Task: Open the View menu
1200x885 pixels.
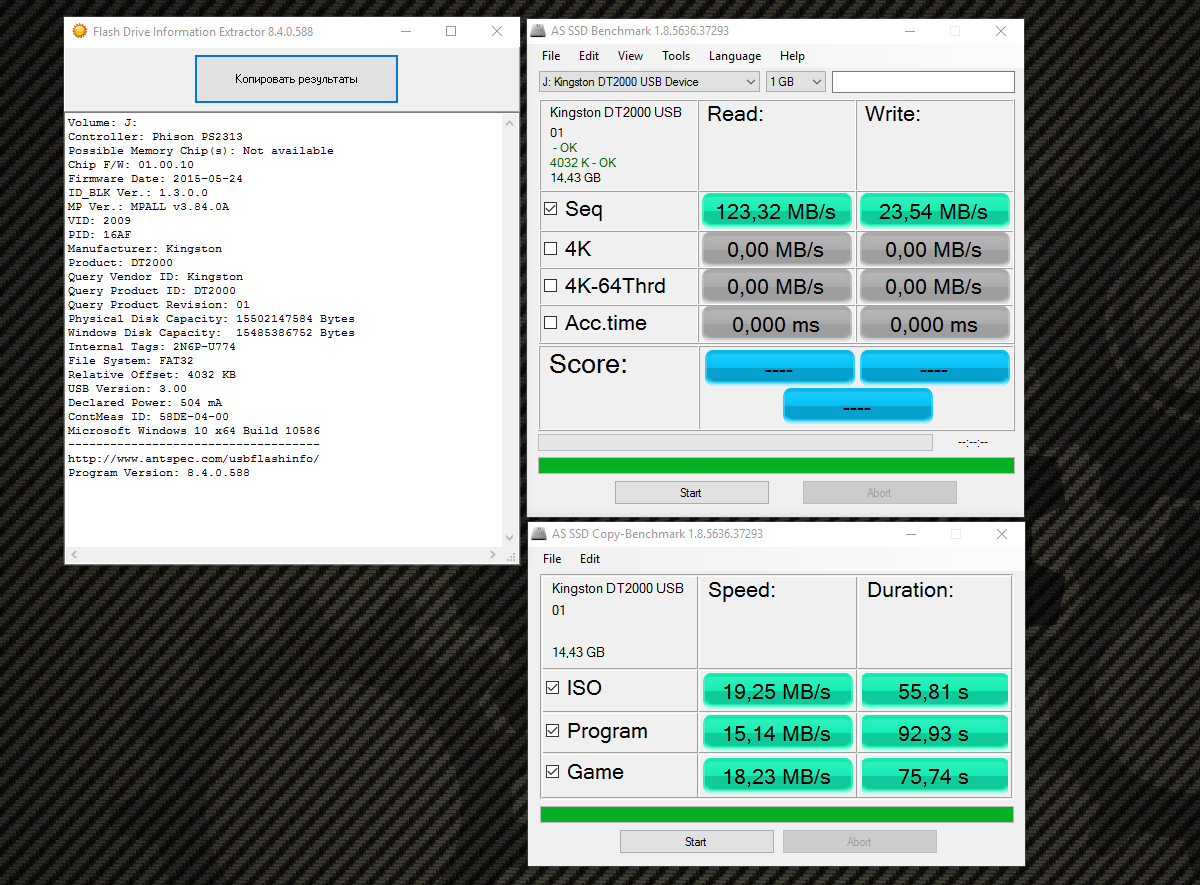Action: point(630,56)
